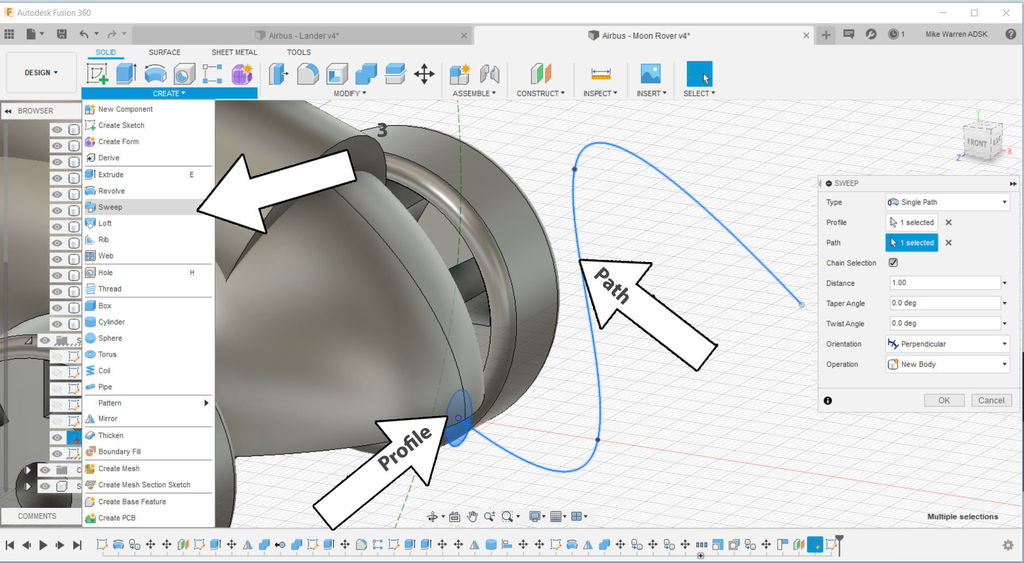Open the Taper Angle dropdown arrow
This screenshot has height=563, width=1024.
1004,303
